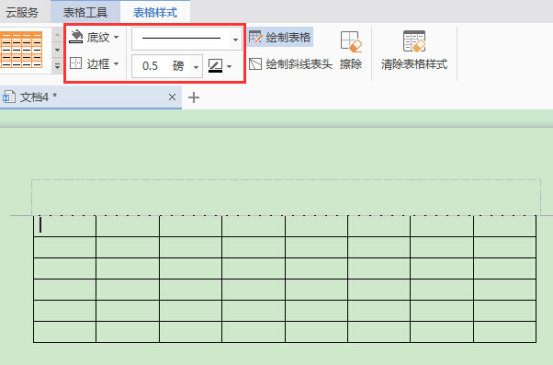Screen dimensions: 553x365
Task: Select the orange table style thumbnail
Action: [21, 49]
